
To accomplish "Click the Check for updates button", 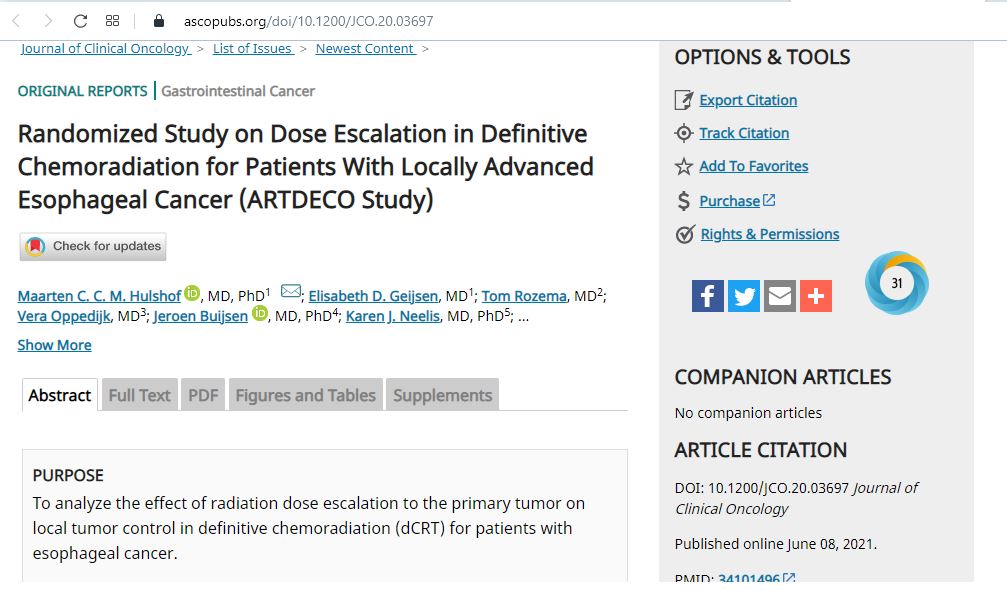I will 92,246.
